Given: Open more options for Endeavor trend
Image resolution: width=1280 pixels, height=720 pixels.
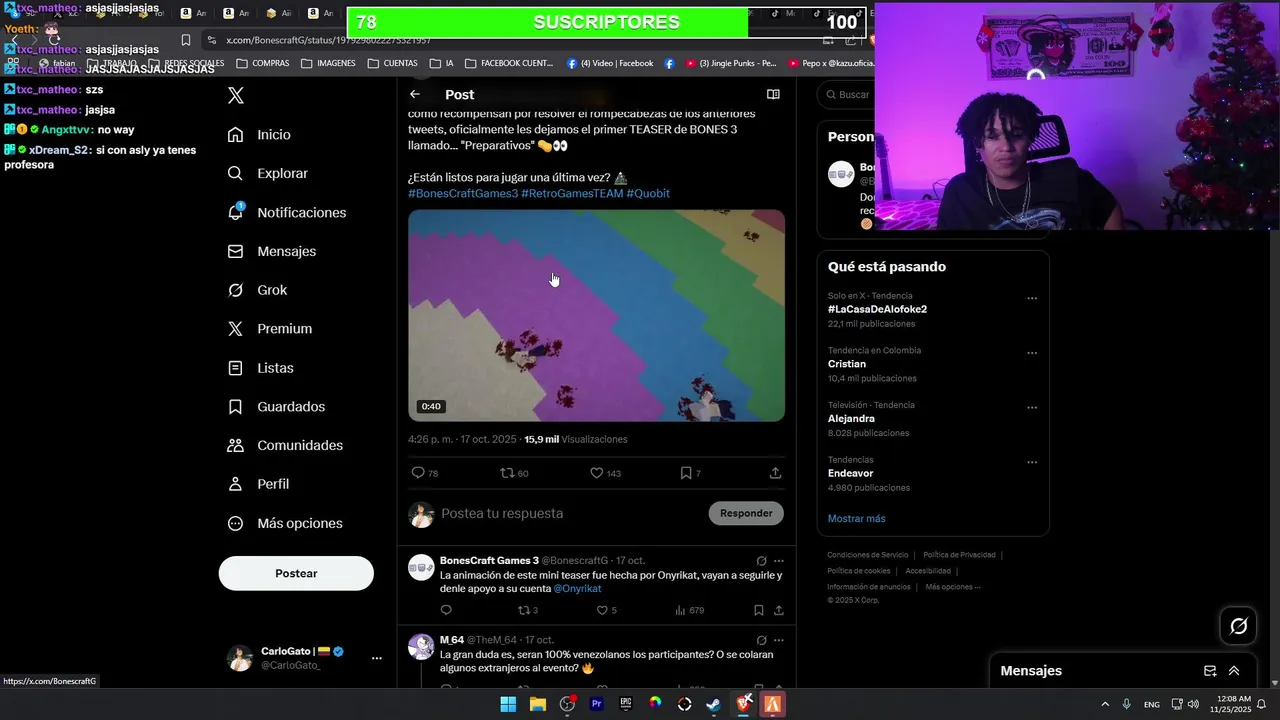Looking at the screenshot, I should click(1032, 462).
